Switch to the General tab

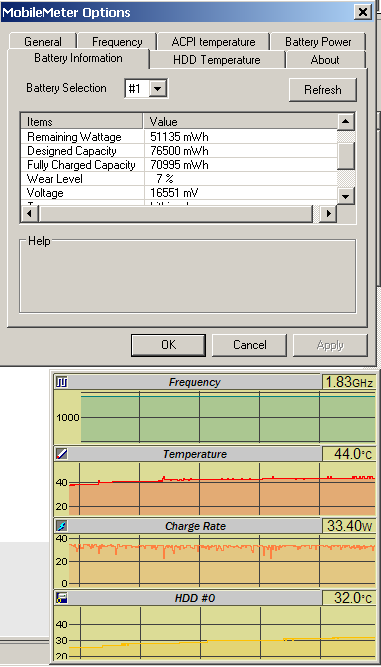coord(43,42)
